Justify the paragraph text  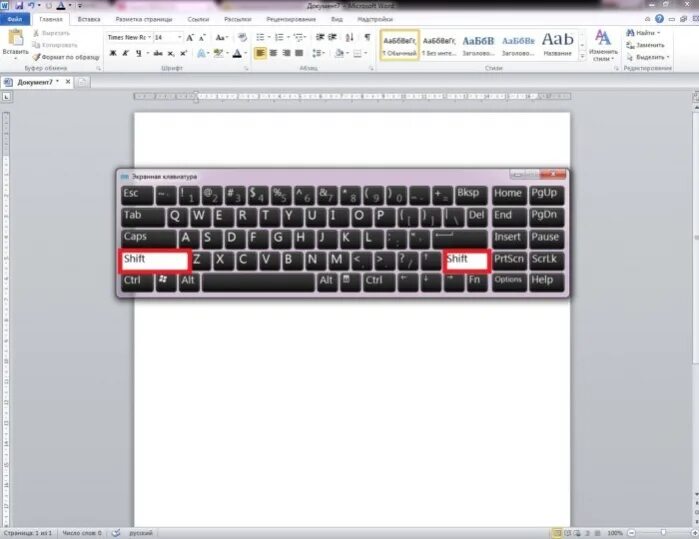tap(299, 53)
